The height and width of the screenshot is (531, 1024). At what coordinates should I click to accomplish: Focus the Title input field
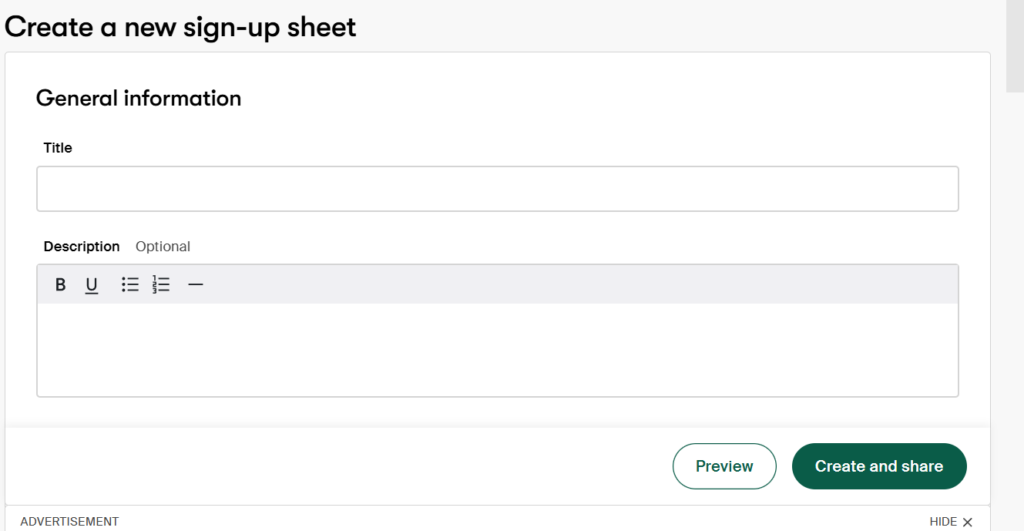click(497, 189)
